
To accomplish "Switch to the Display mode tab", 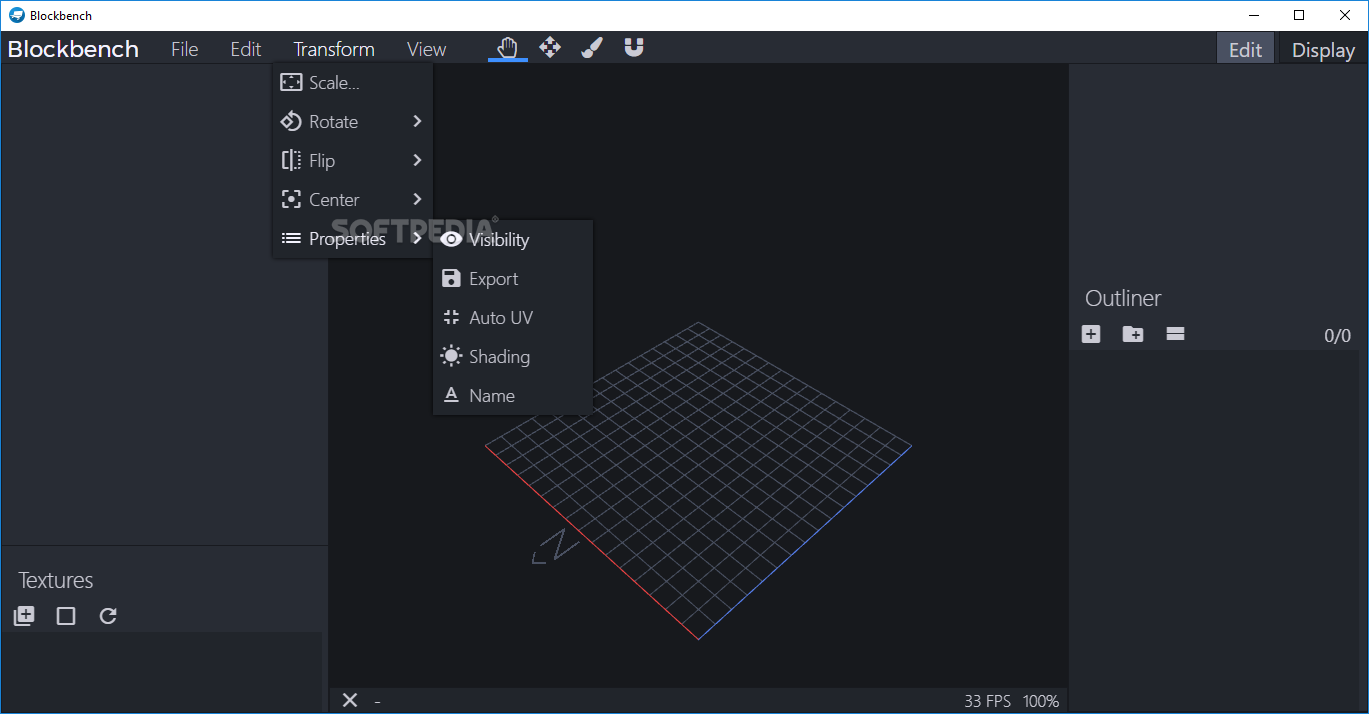I will pos(1323,49).
